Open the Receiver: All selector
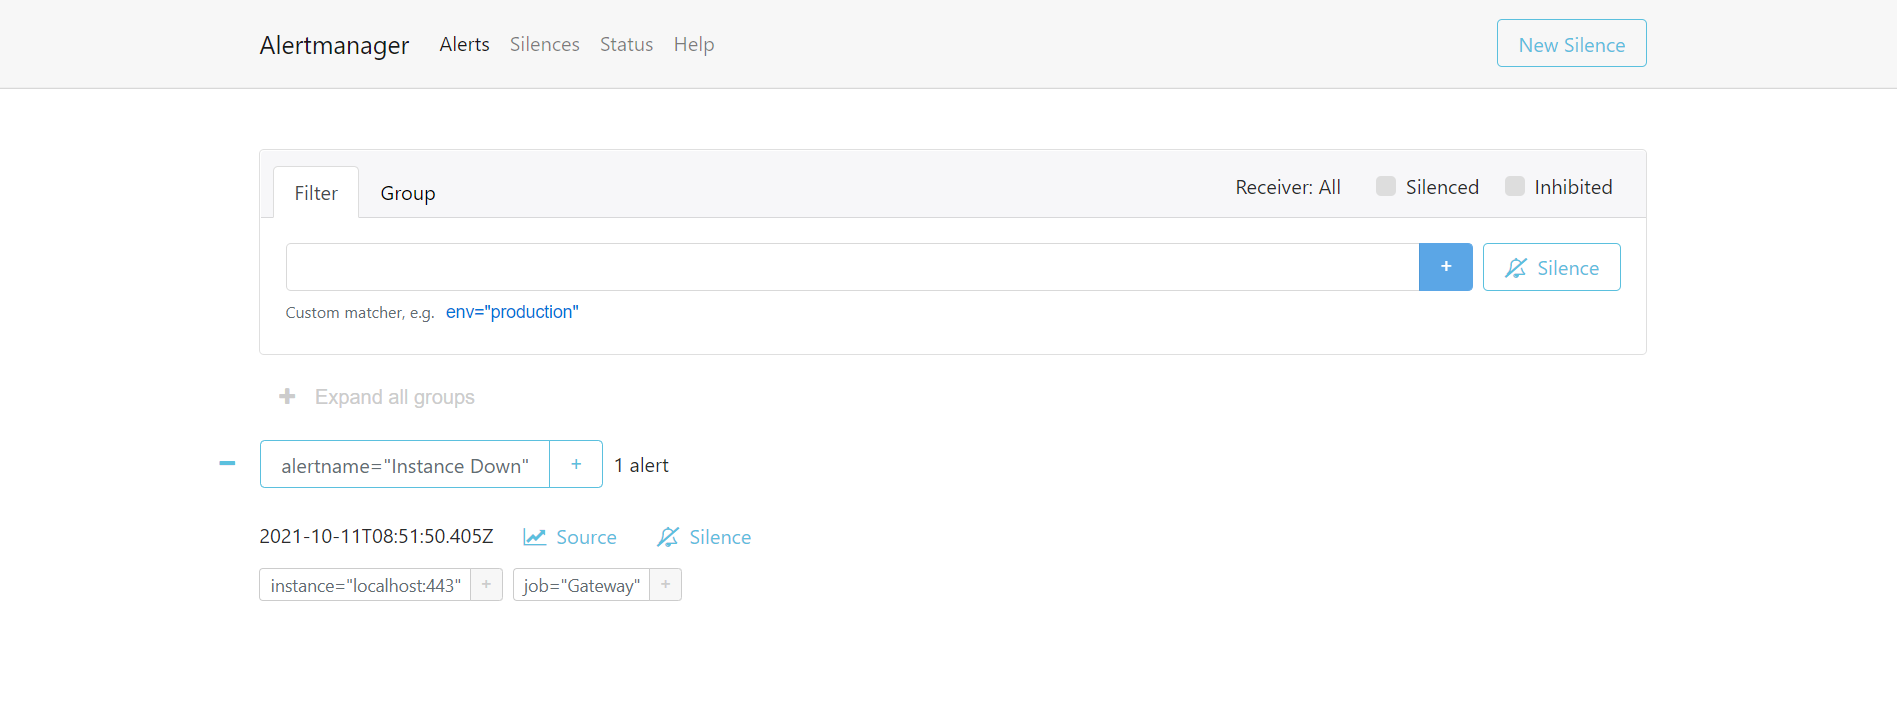Viewport: 1897px width, 727px height. [1287, 187]
